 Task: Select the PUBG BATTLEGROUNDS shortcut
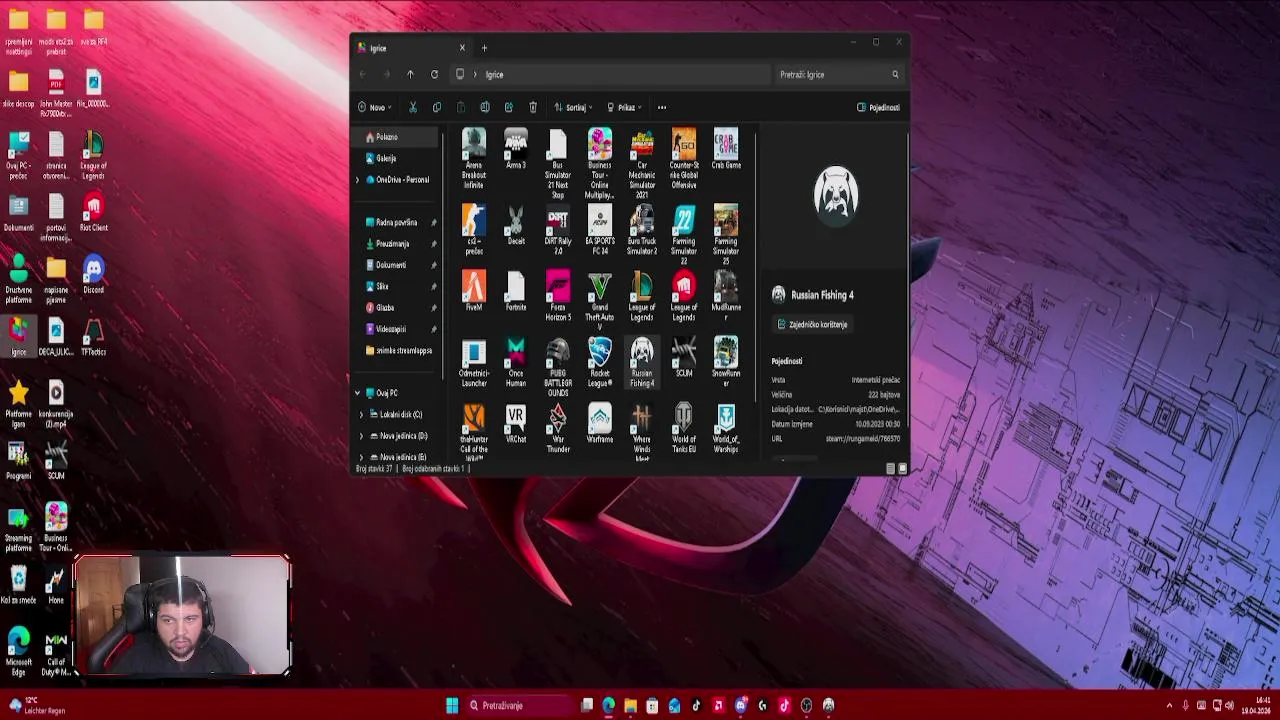558,368
